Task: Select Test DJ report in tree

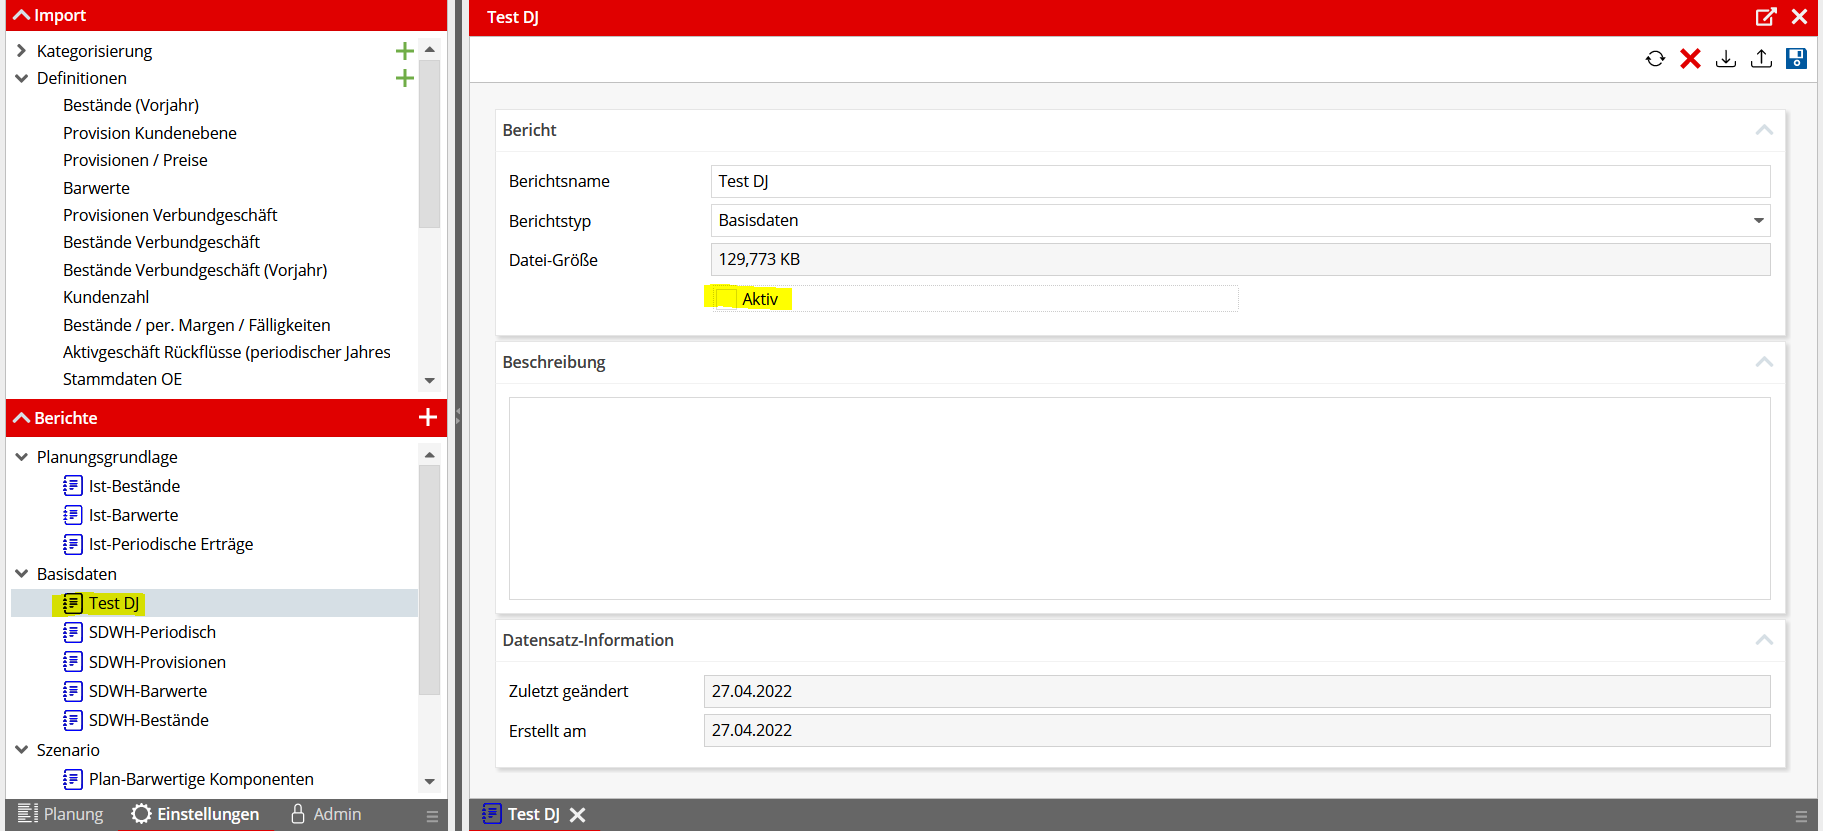Action: 113,603
